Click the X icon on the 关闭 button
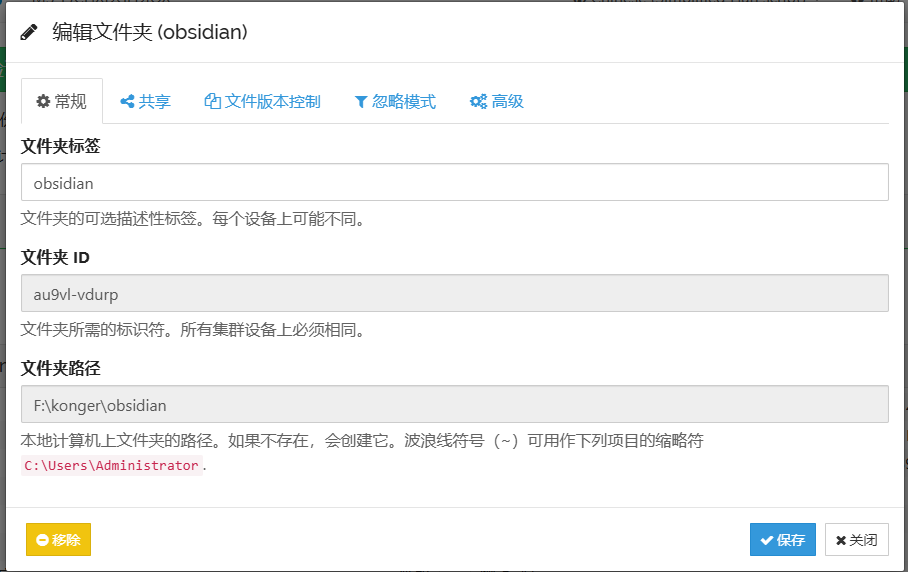This screenshot has height=572, width=908. [x=841, y=540]
